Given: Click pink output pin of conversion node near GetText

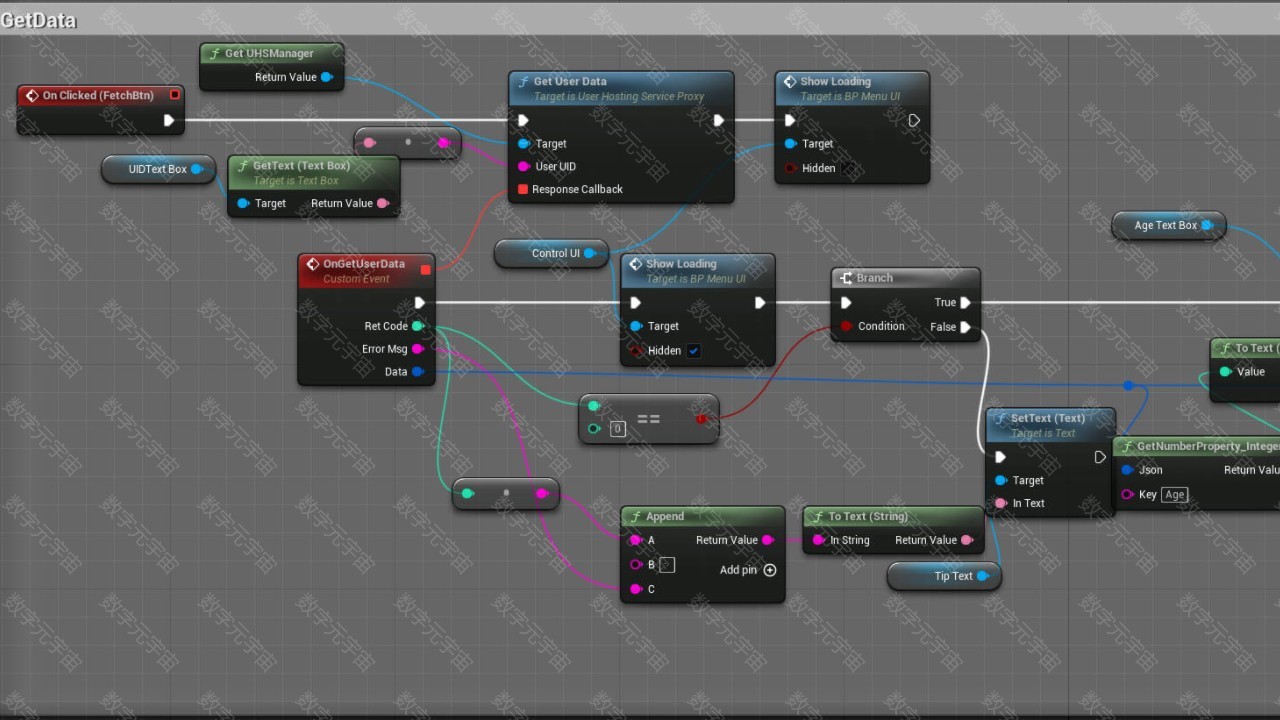Looking at the screenshot, I should (444, 143).
